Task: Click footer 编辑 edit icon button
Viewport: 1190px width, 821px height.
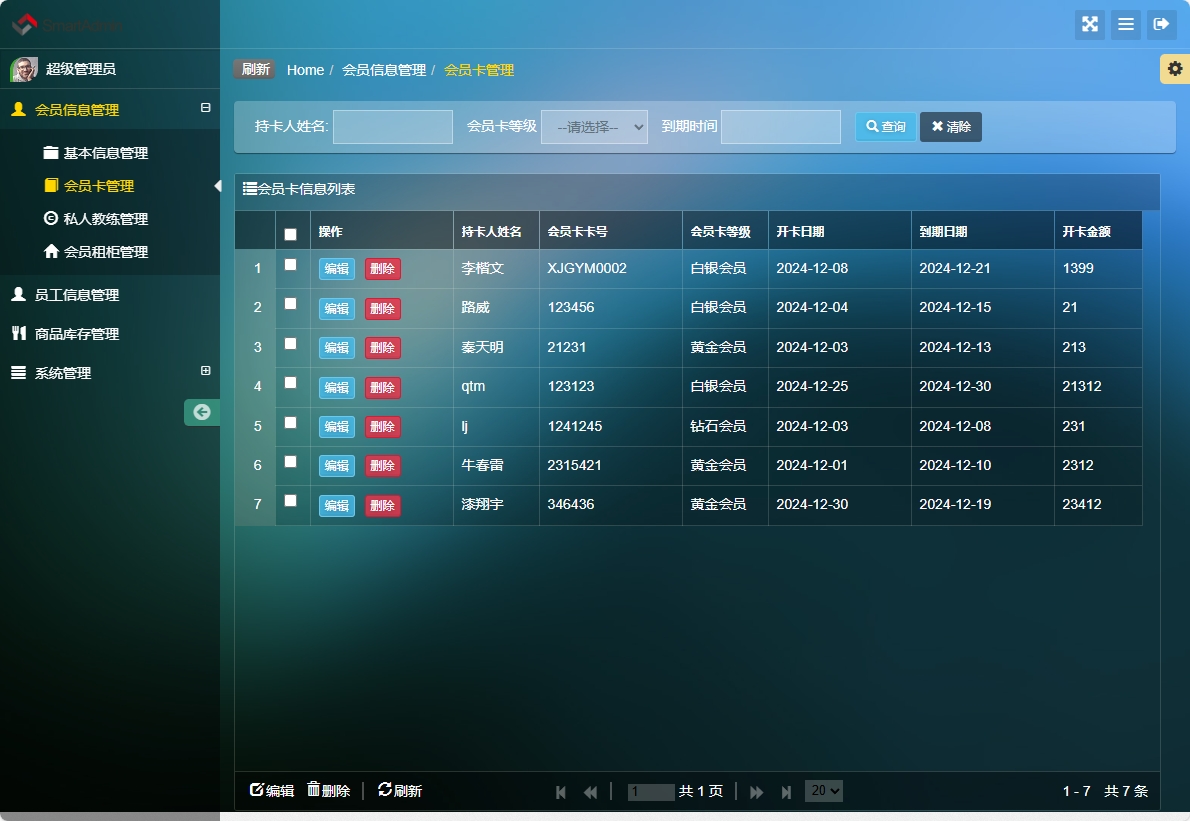Action: pos(272,791)
